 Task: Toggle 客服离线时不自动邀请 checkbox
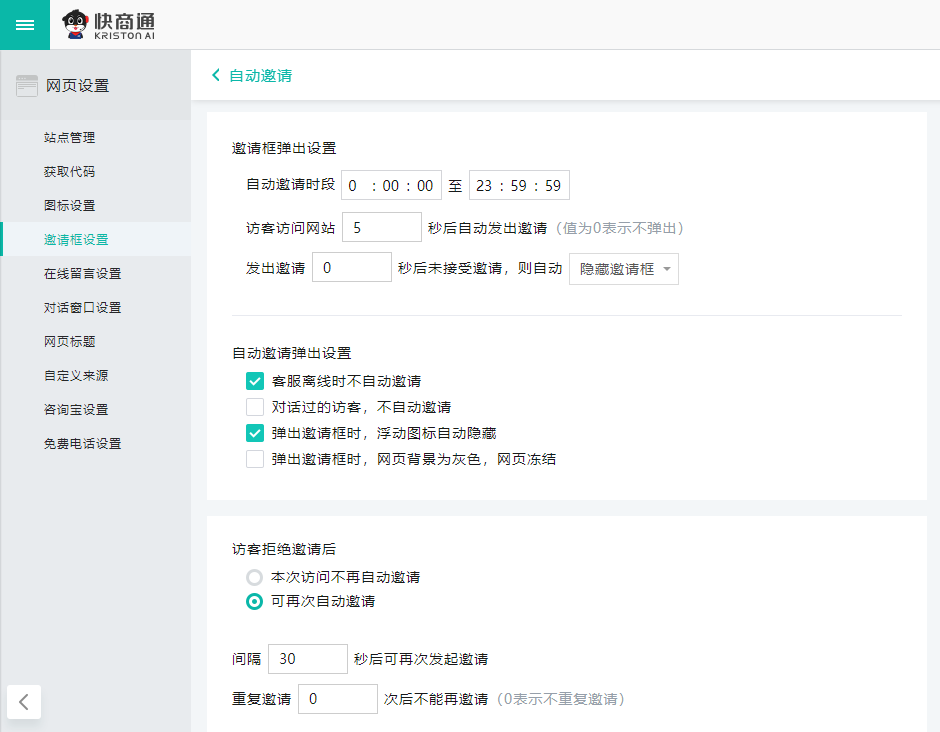[x=255, y=381]
